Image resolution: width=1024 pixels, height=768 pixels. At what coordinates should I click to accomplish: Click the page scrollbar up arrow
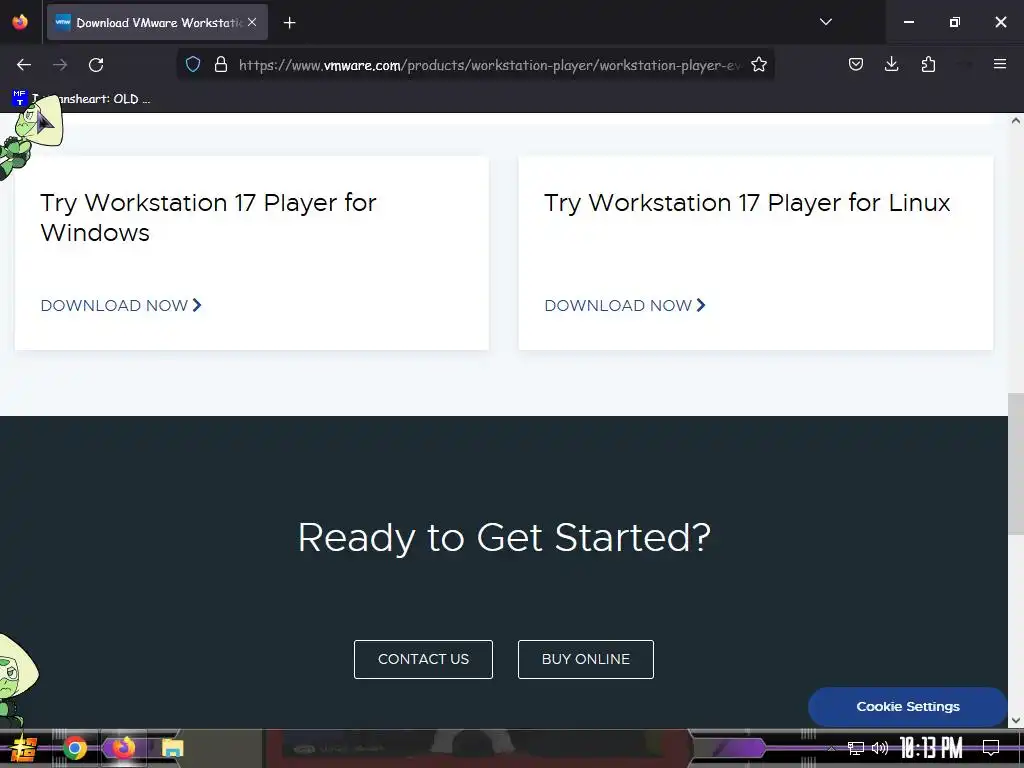click(x=1016, y=121)
